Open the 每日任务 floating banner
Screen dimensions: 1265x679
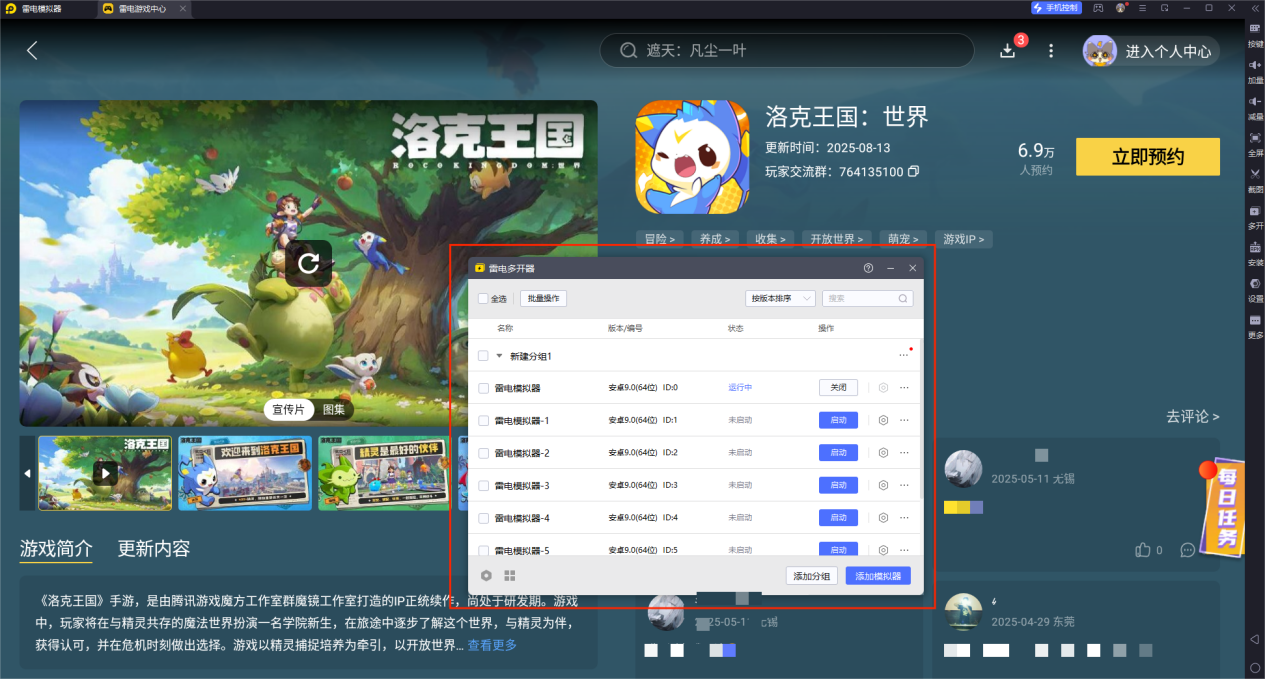click(1222, 509)
